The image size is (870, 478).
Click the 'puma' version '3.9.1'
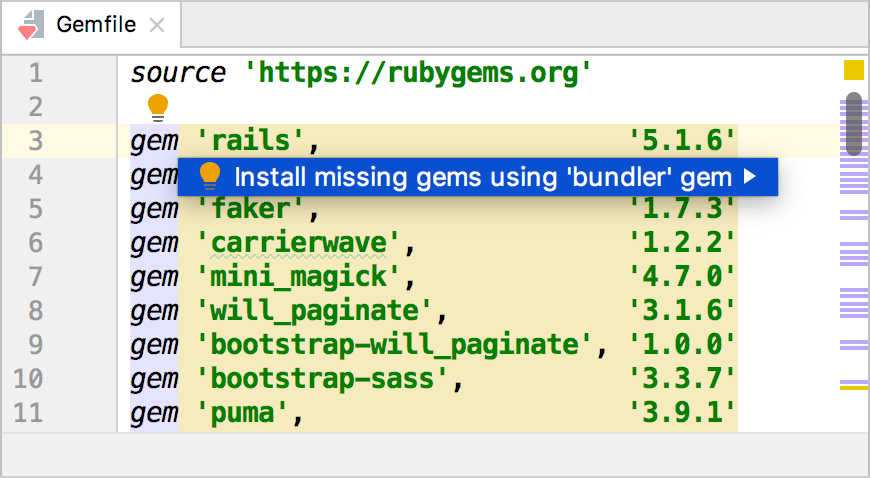tap(682, 413)
